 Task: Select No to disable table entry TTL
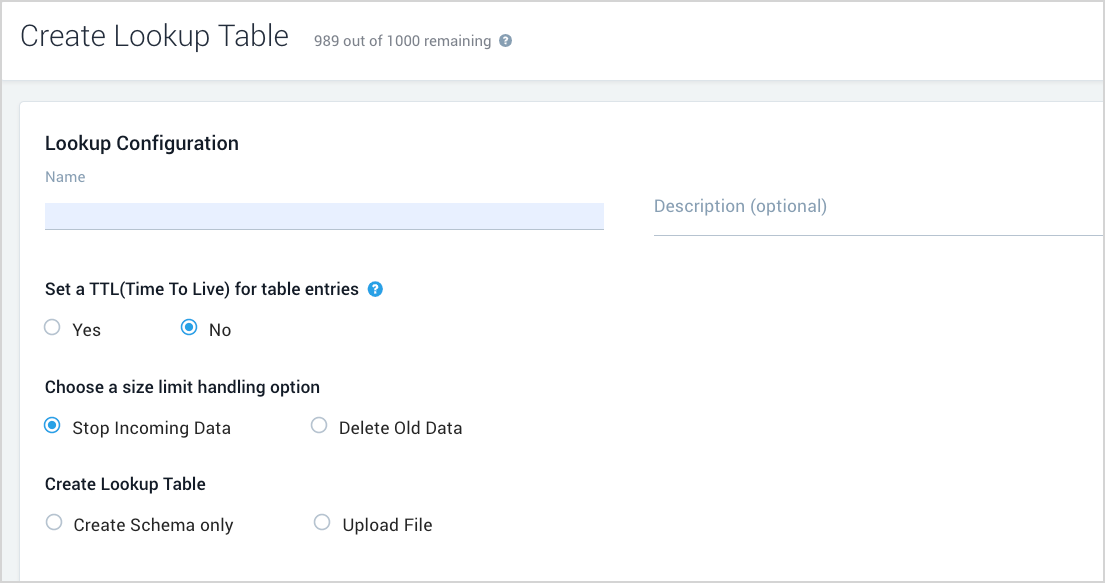point(189,327)
